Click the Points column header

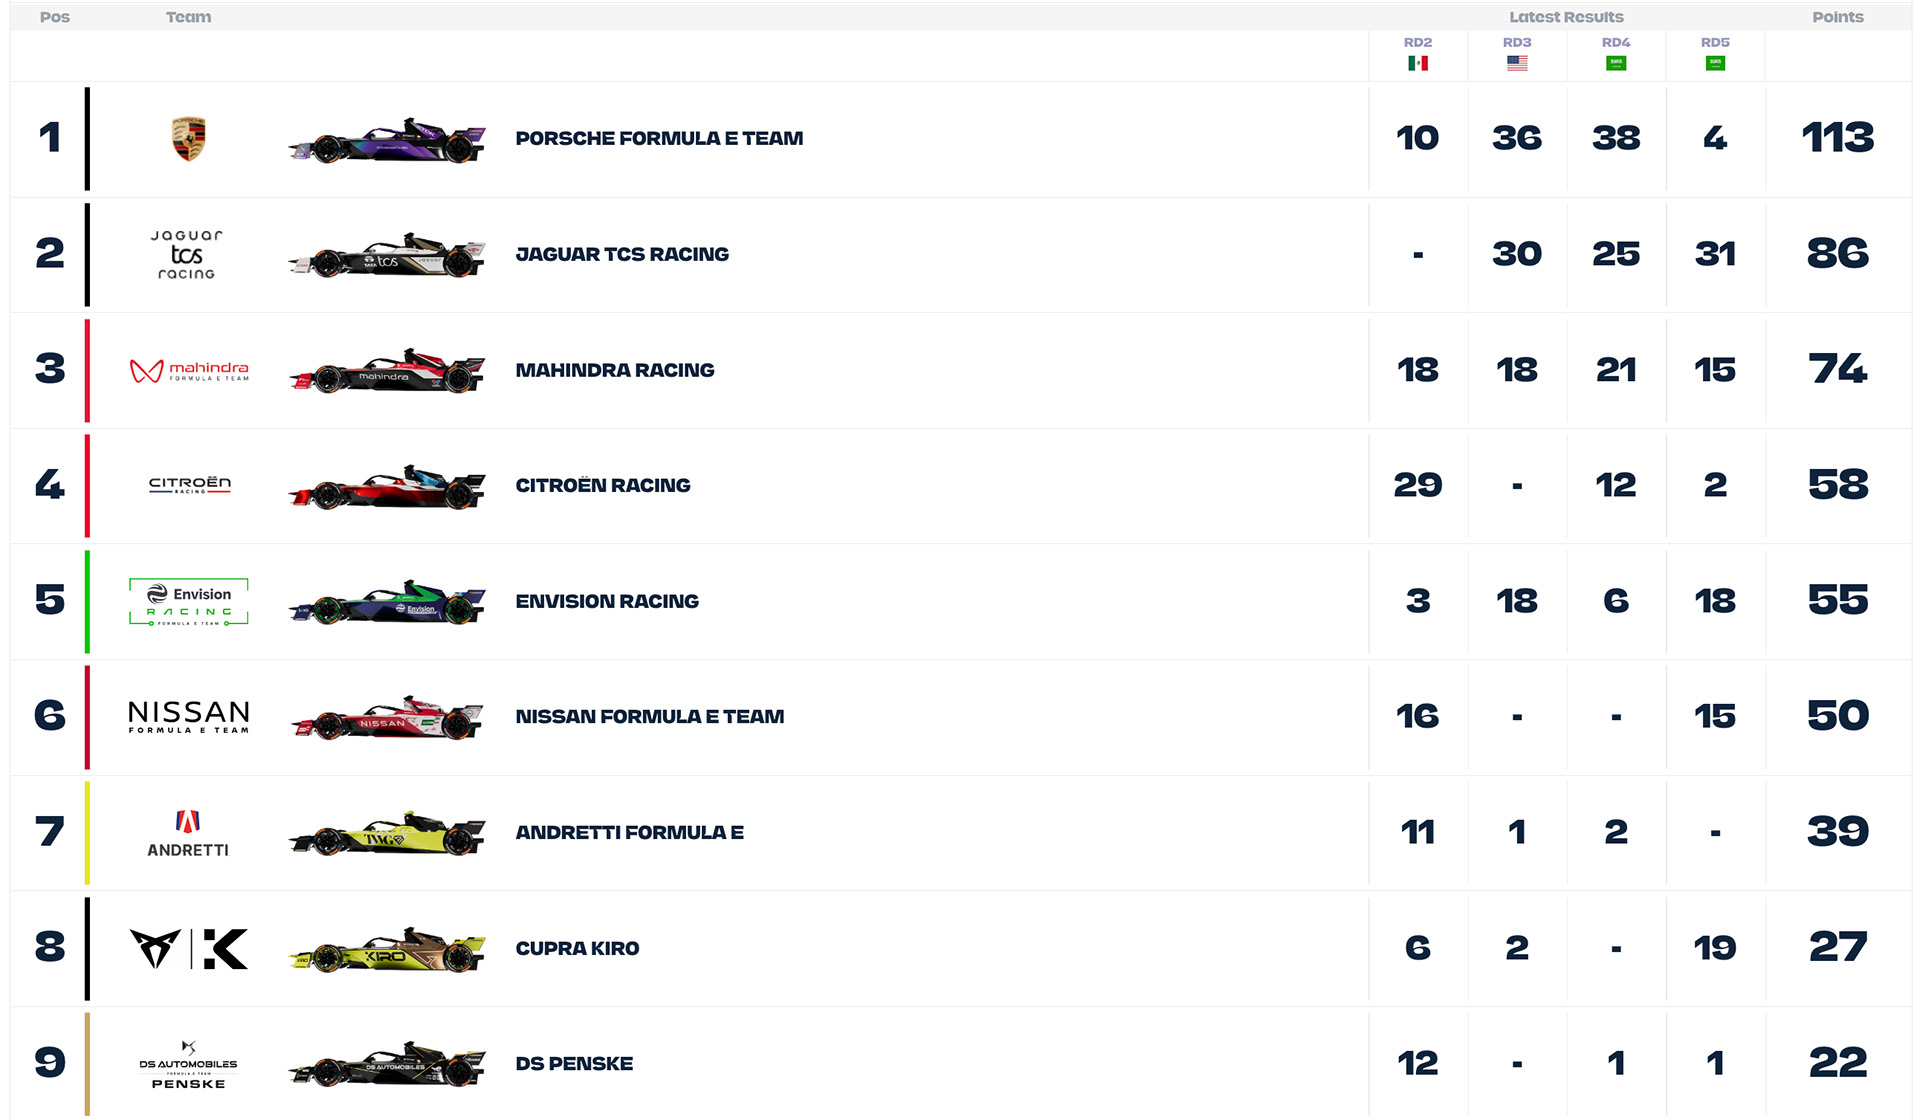pyautogui.click(x=1837, y=17)
